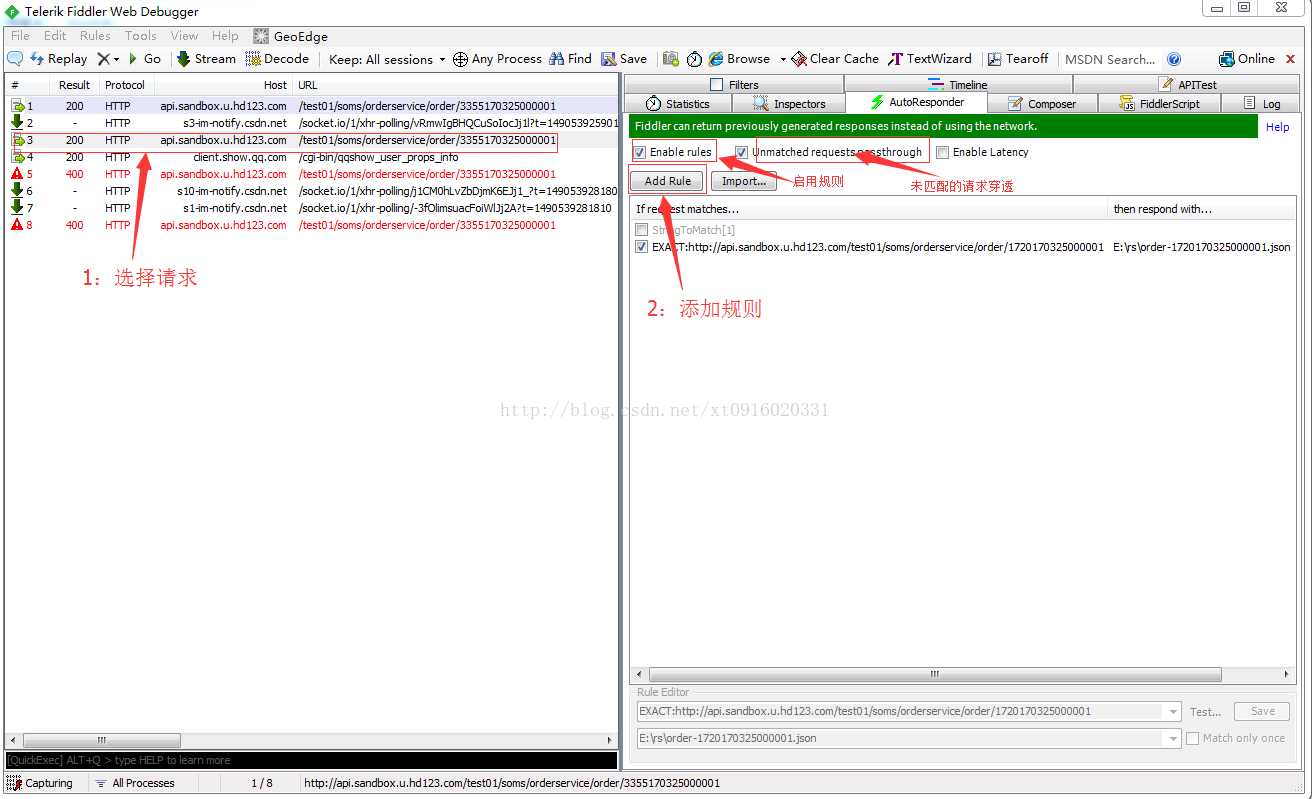The height and width of the screenshot is (799, 1312).
Task: Toggle Unmatched requests passthrough checkbox
Action: (x=742, y=152)
